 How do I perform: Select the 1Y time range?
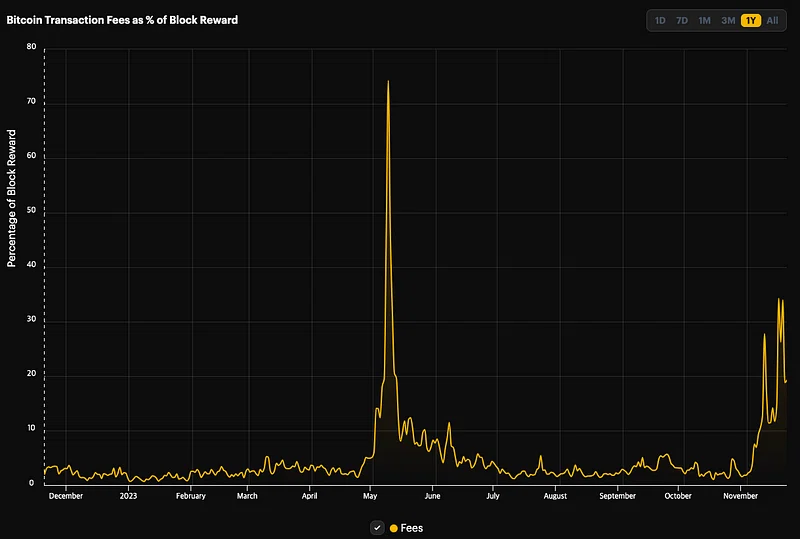(751, 20)
